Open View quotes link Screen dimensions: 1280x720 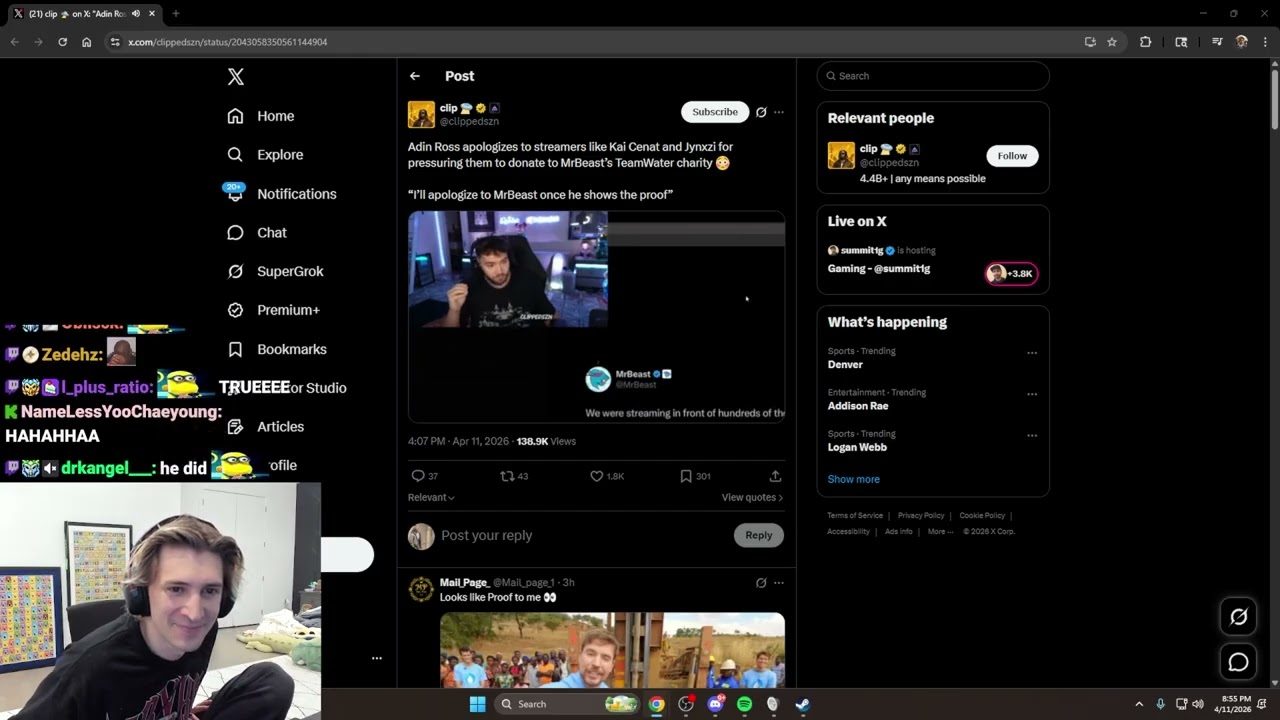tap(752, 497)
